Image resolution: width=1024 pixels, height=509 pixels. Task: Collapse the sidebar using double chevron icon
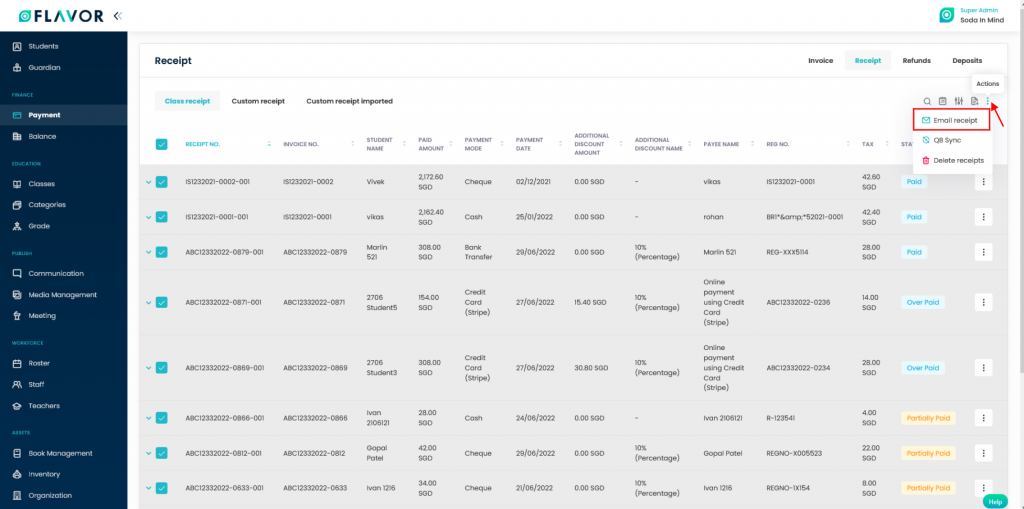[x=118, y=15]
